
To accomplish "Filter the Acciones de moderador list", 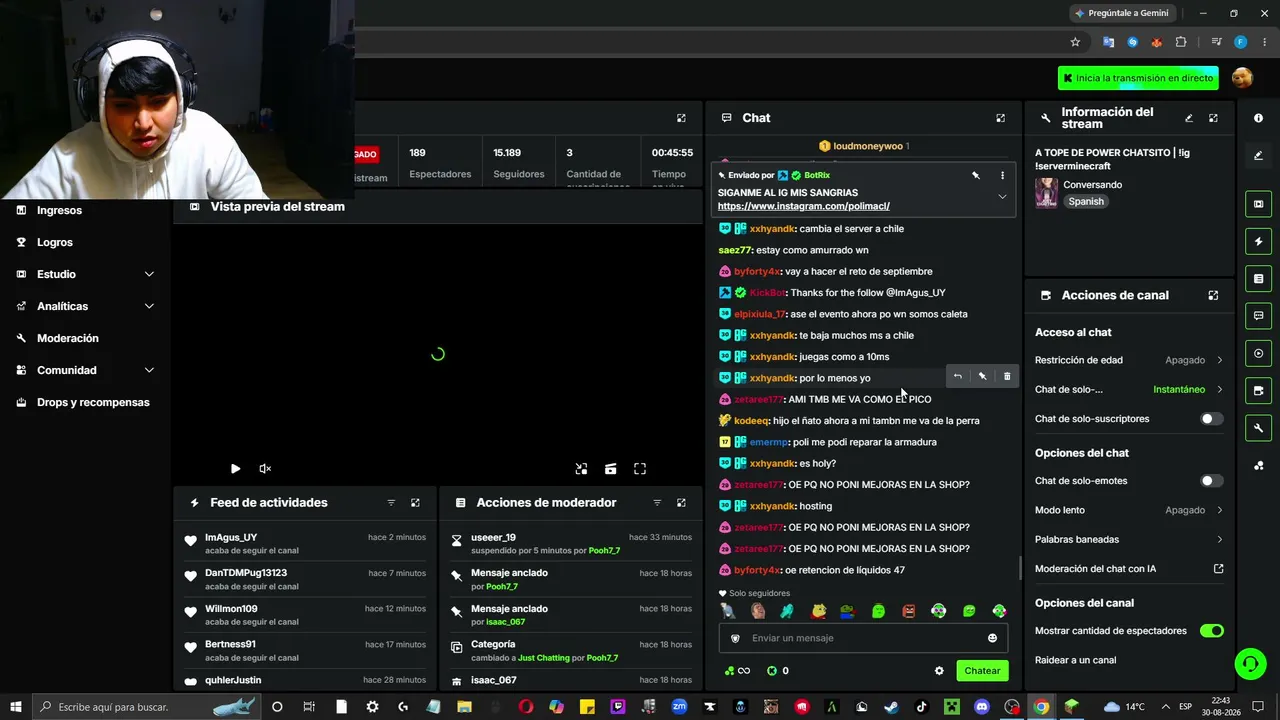I will coord(657,503).
